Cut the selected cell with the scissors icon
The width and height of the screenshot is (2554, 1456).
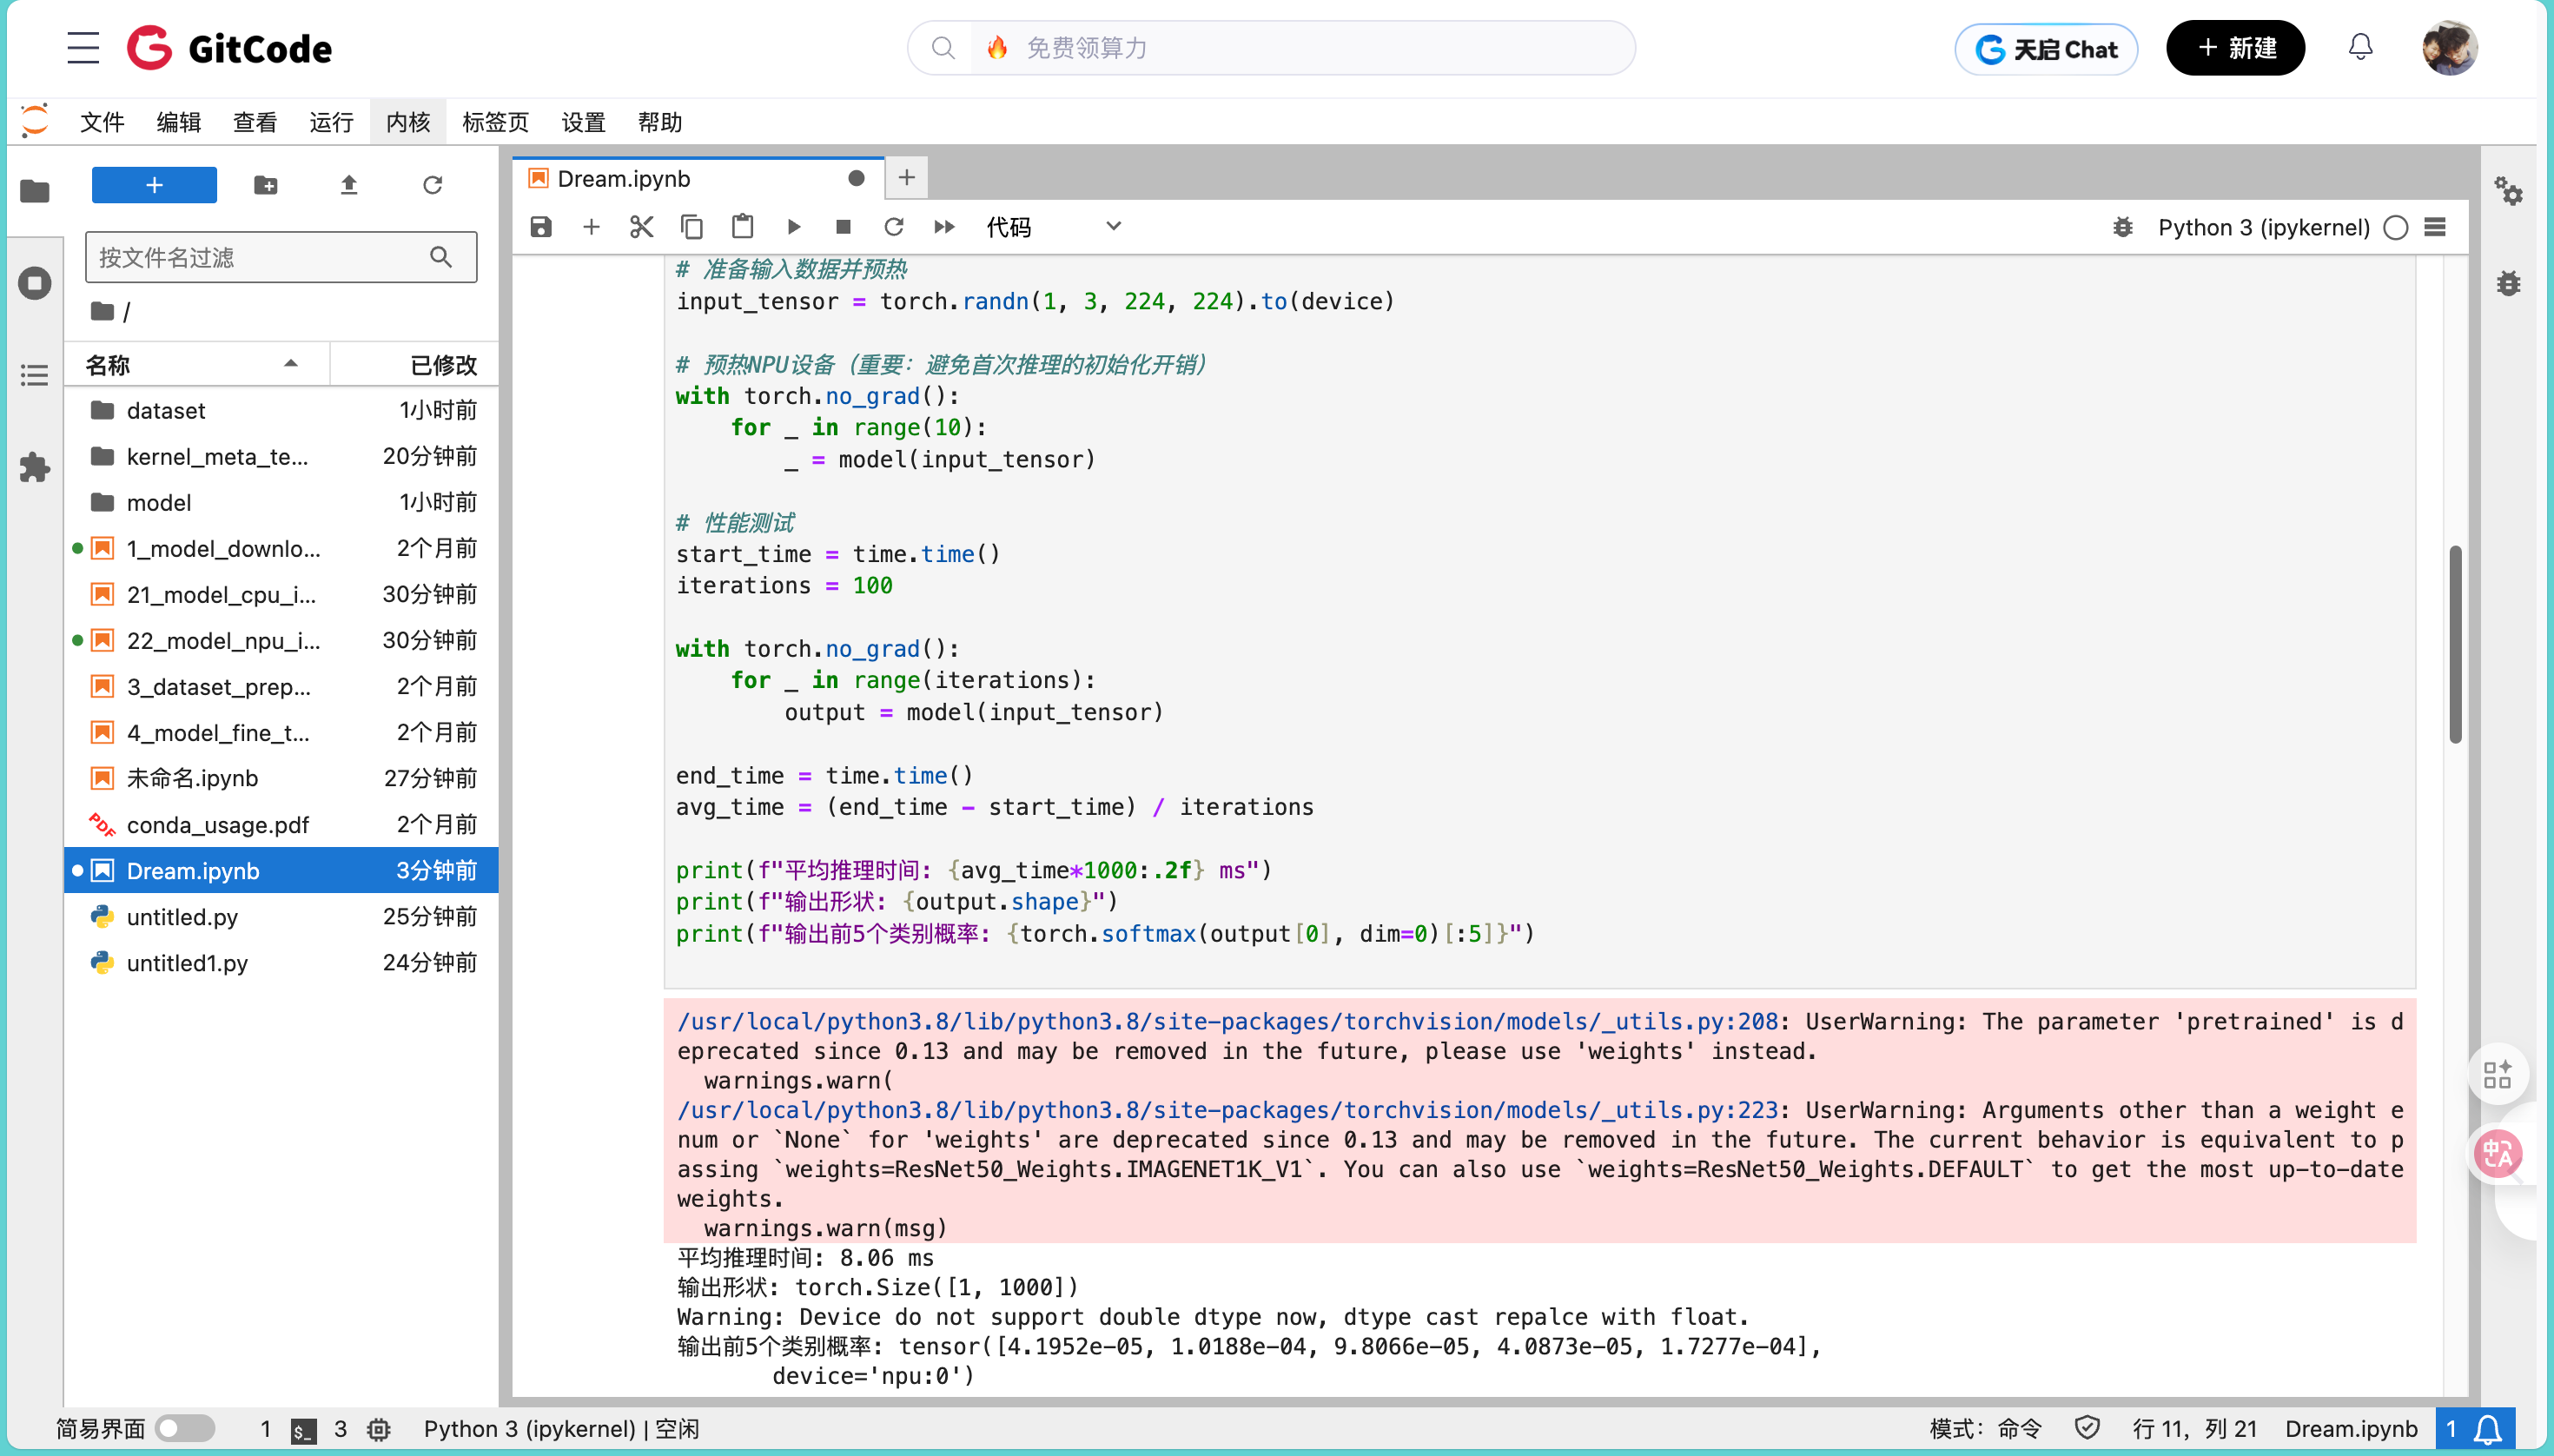pyautogui.click(x=641, y=227)
